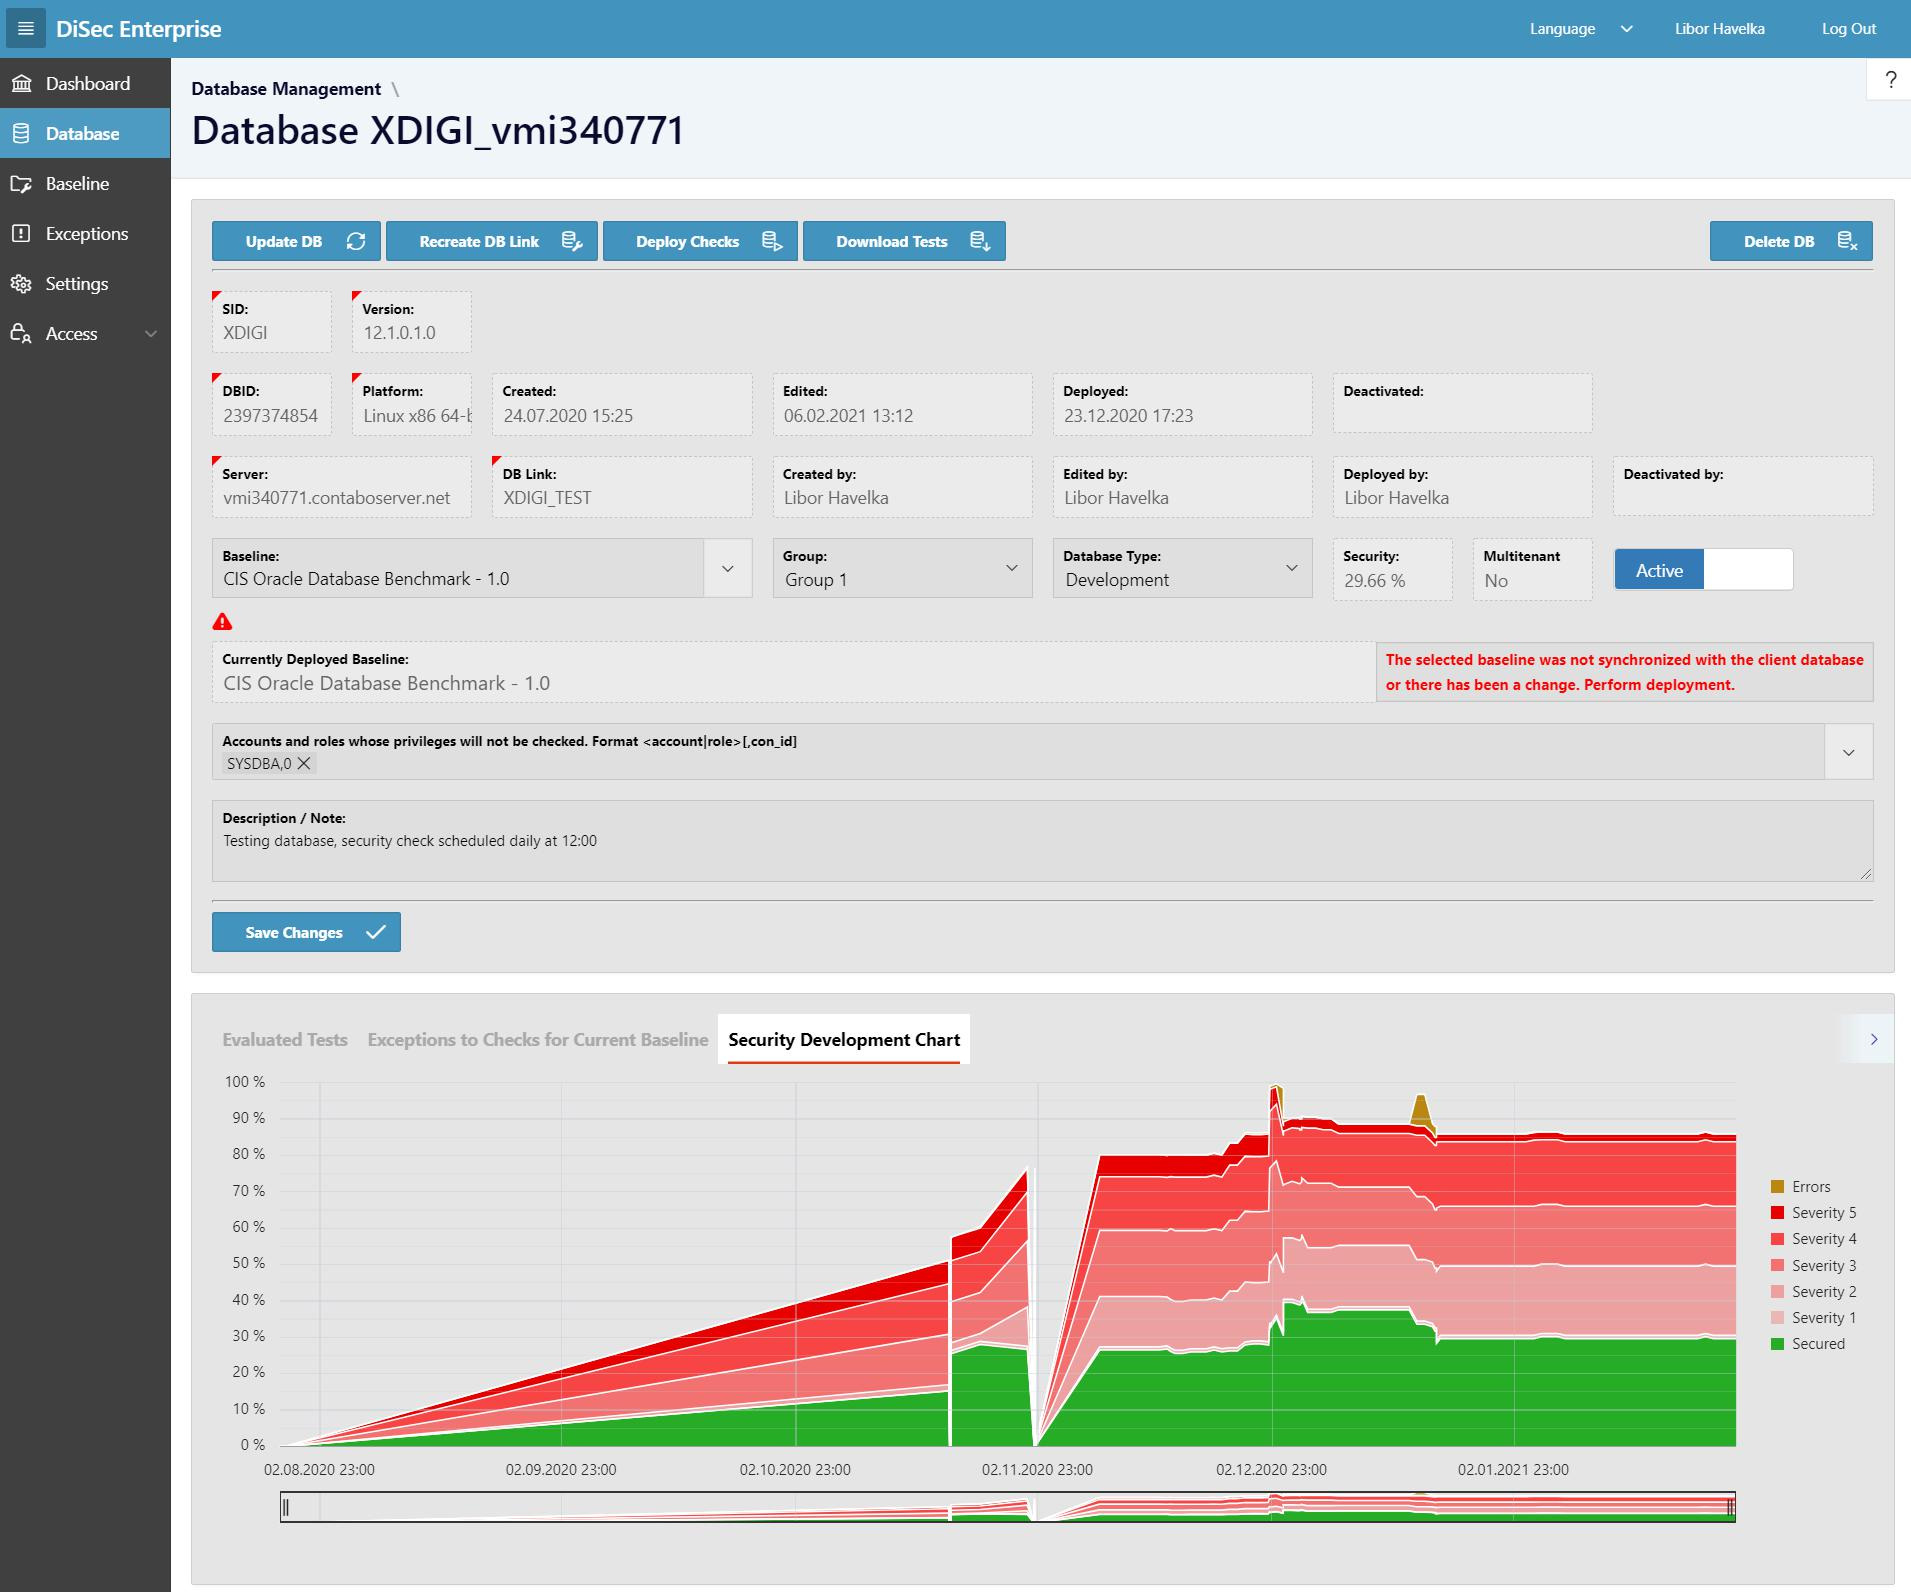Click the Deploy Checks button
This screenshot has height=1592, width=1911.
click(x=700, y=241)
